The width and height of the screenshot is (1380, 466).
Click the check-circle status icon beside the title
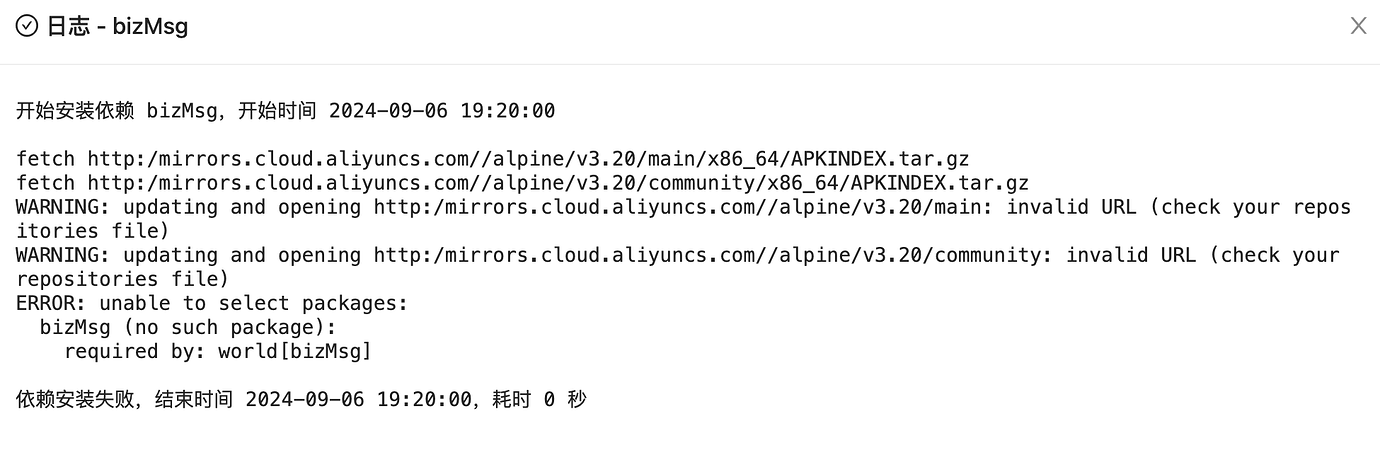click(x=27, y=26)
